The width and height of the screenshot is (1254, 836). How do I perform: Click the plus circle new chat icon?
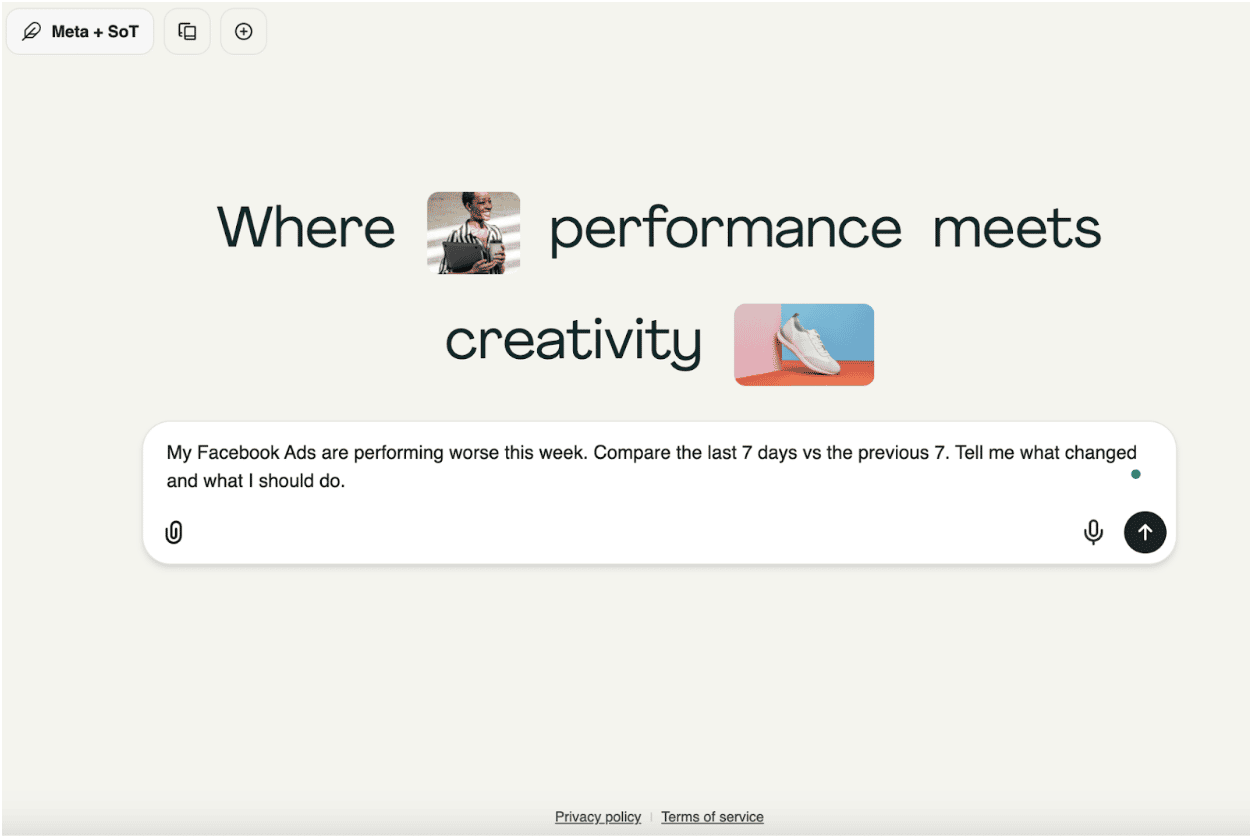243,32
